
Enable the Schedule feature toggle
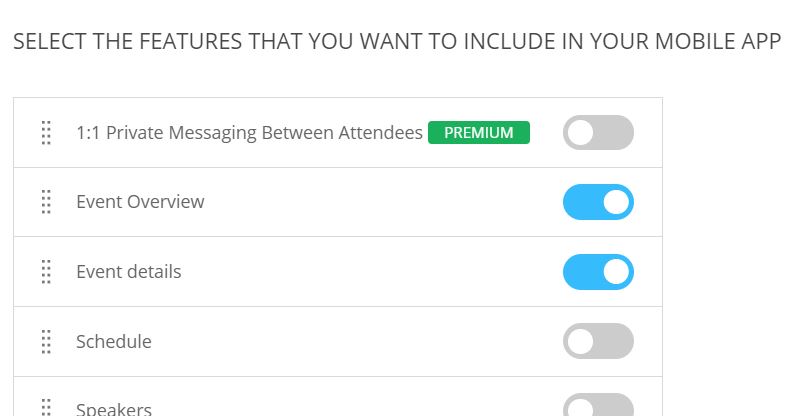[598, 342]
